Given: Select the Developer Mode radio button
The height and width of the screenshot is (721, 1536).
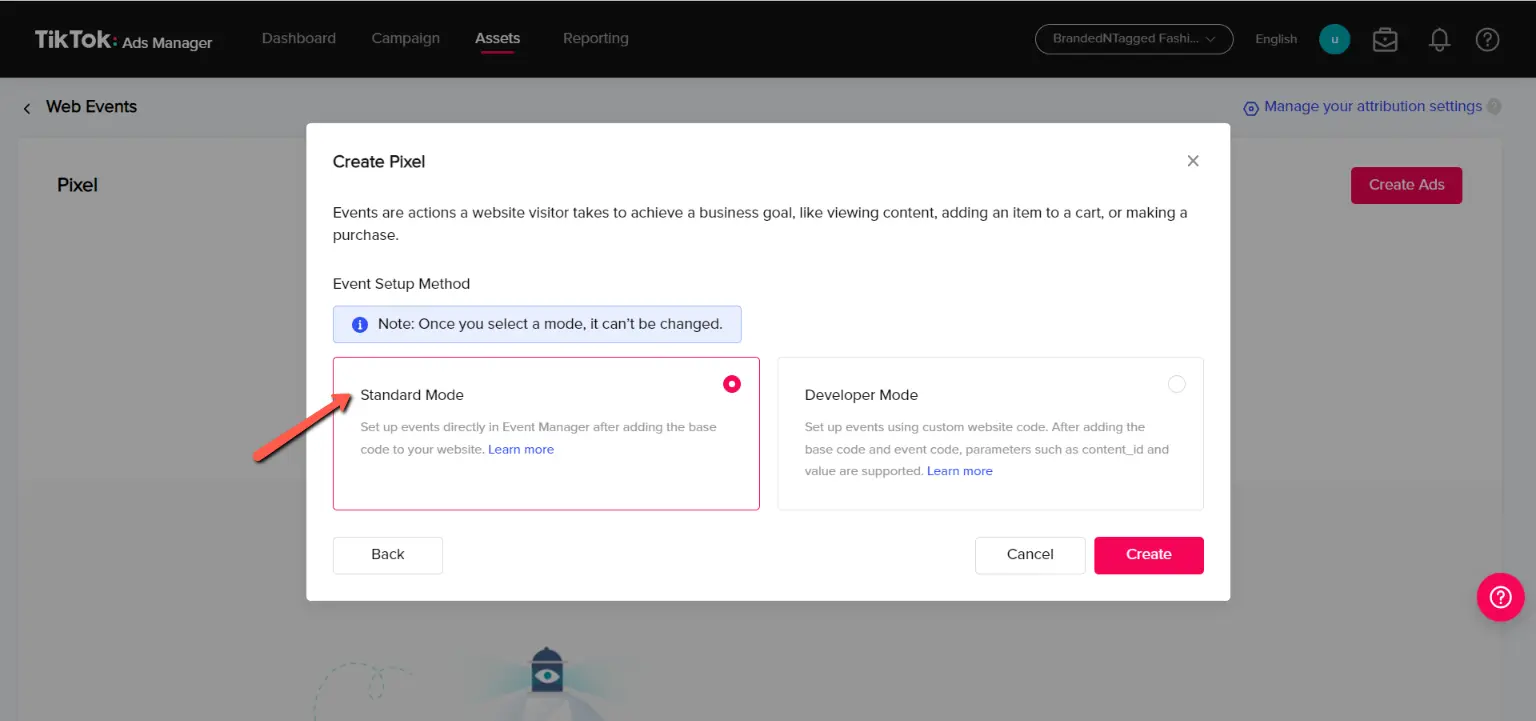Looking at the screenshot, I should [1177, 384].
